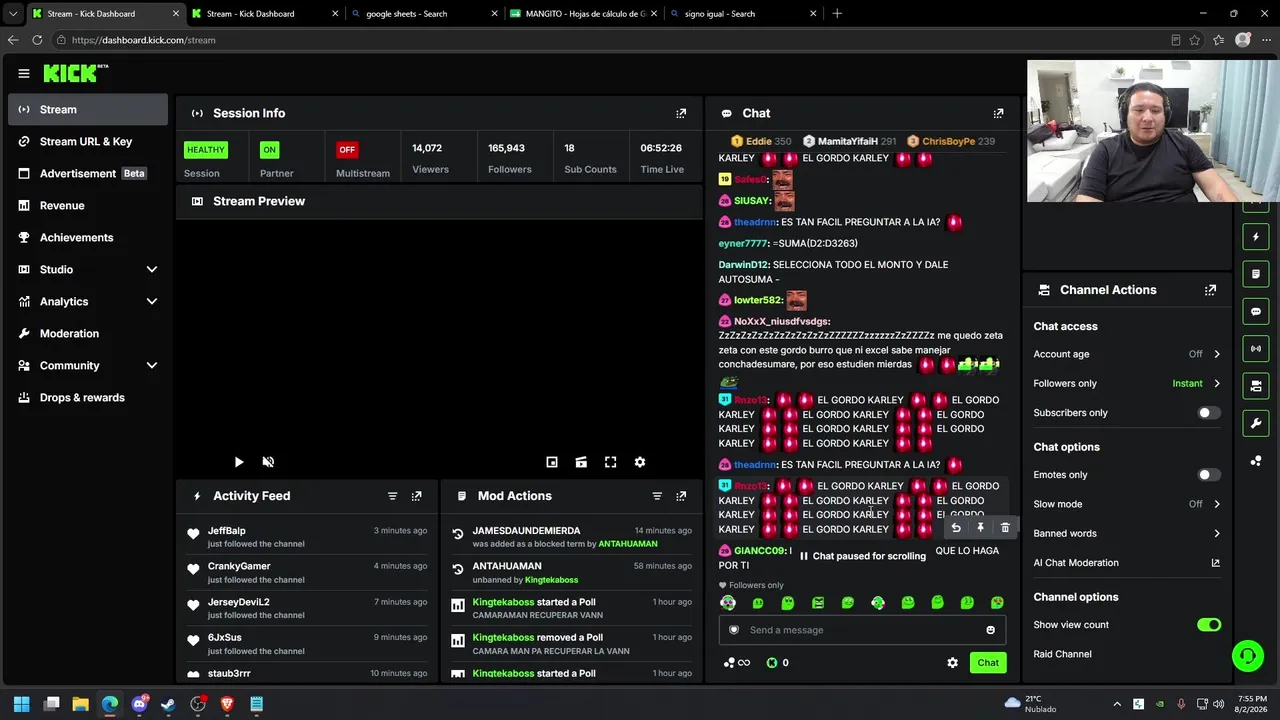Click the streamer webcam thumbnail
This screenshot has height=720, width=1280.
click(x=1153, y=131)
